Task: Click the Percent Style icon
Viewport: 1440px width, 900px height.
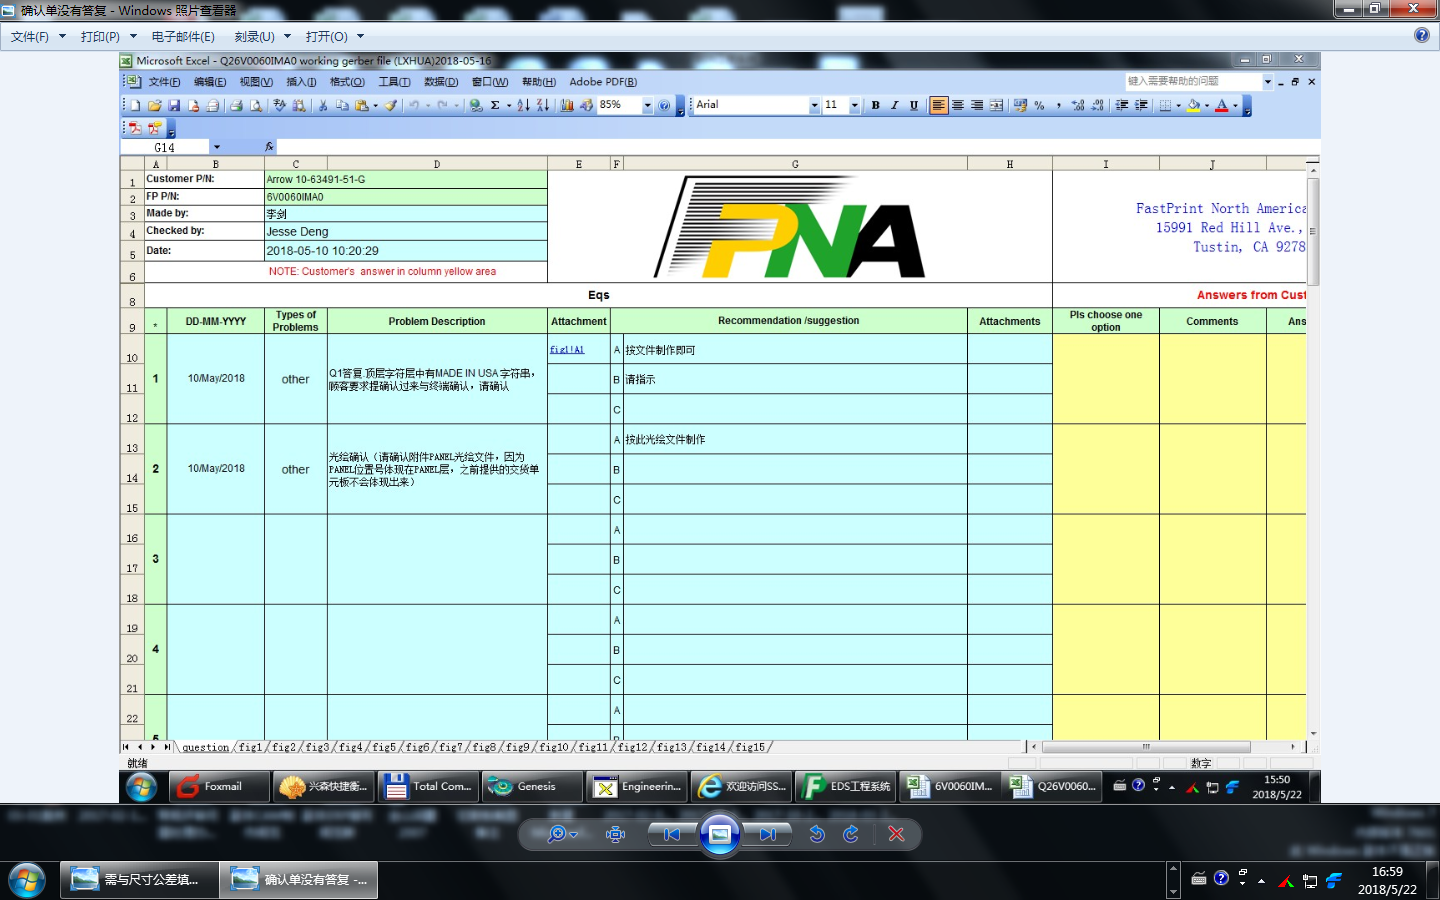Action: pos(1039,105)
